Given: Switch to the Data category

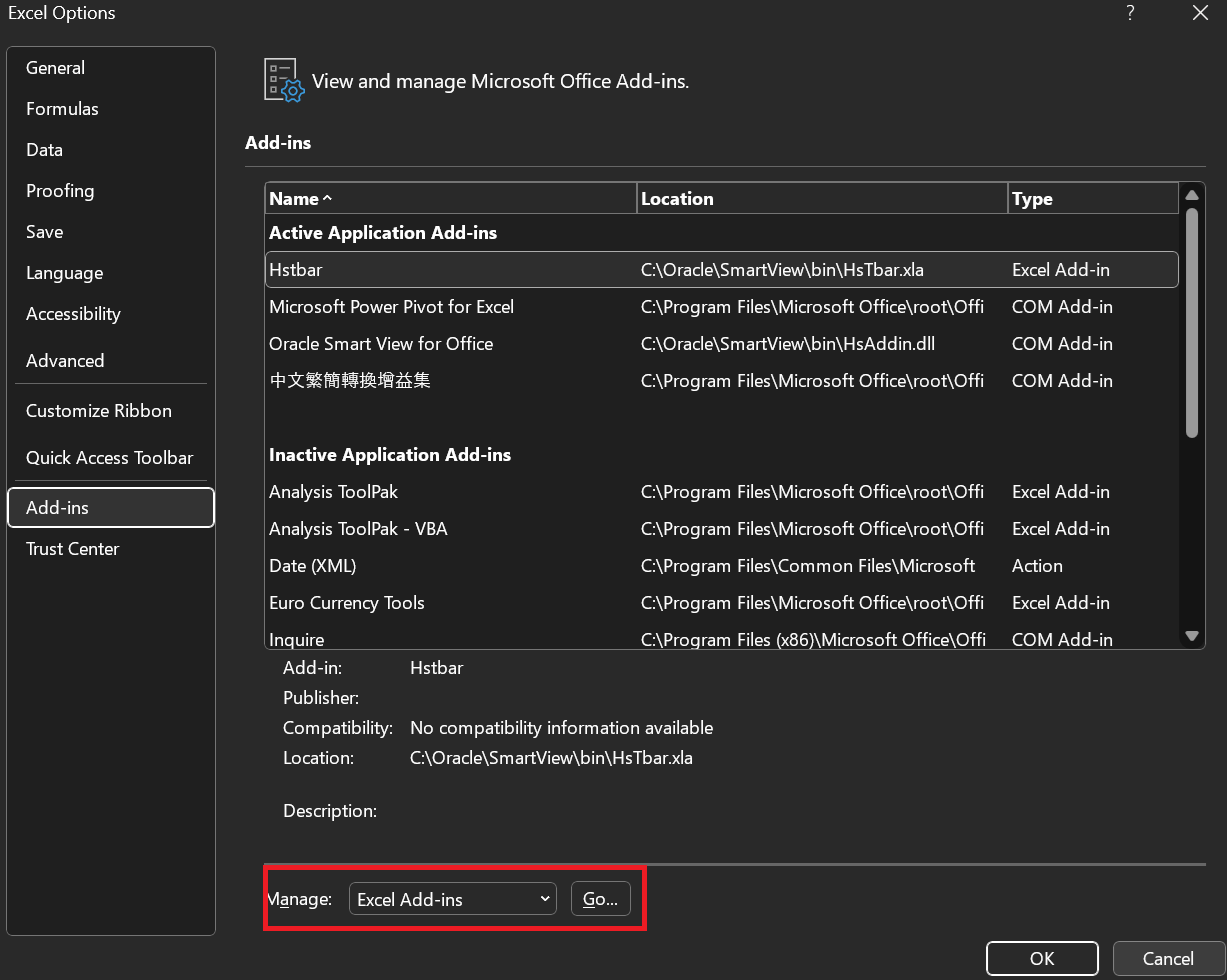Looking at the screenshot, I should (x=110, y=150).
